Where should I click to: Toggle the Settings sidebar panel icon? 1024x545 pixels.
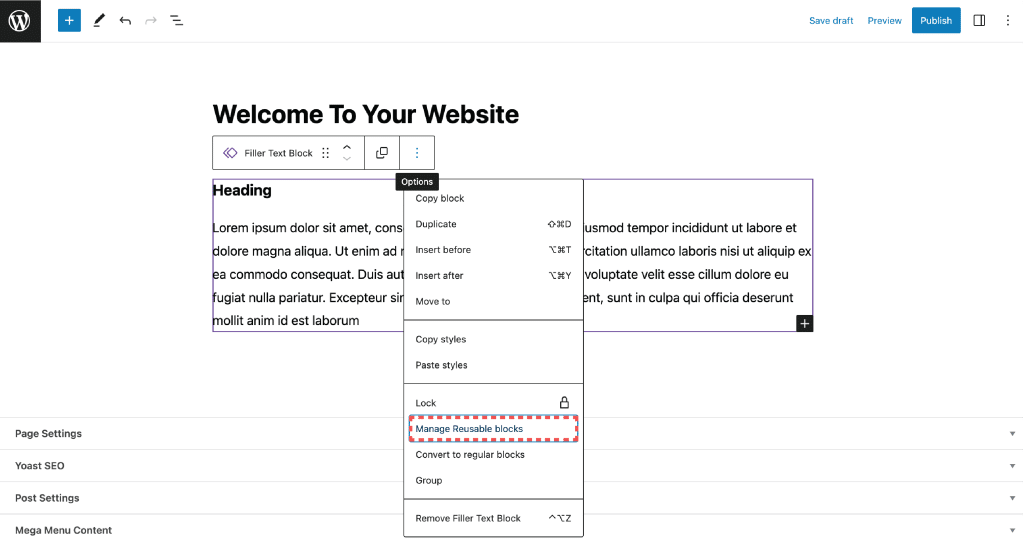click(979, 21)
